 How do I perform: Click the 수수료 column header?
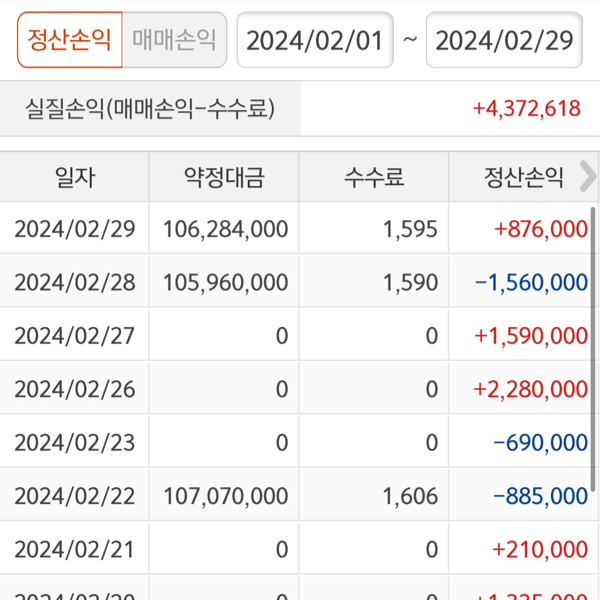tap(374, 178)
